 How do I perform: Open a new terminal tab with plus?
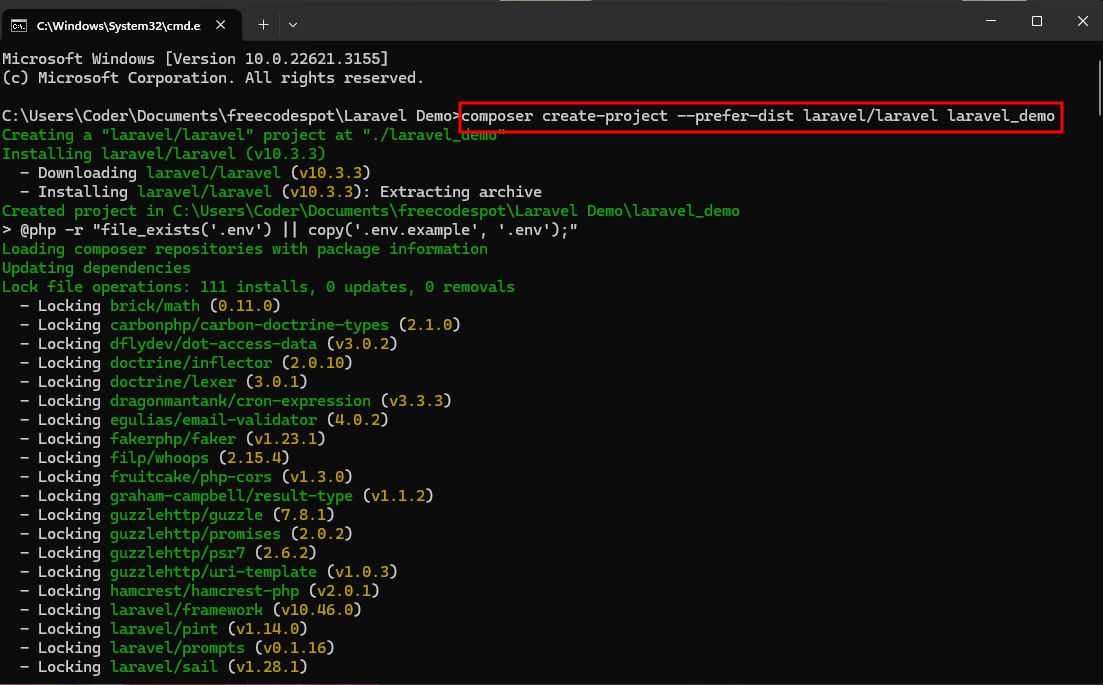click(263, 25)
